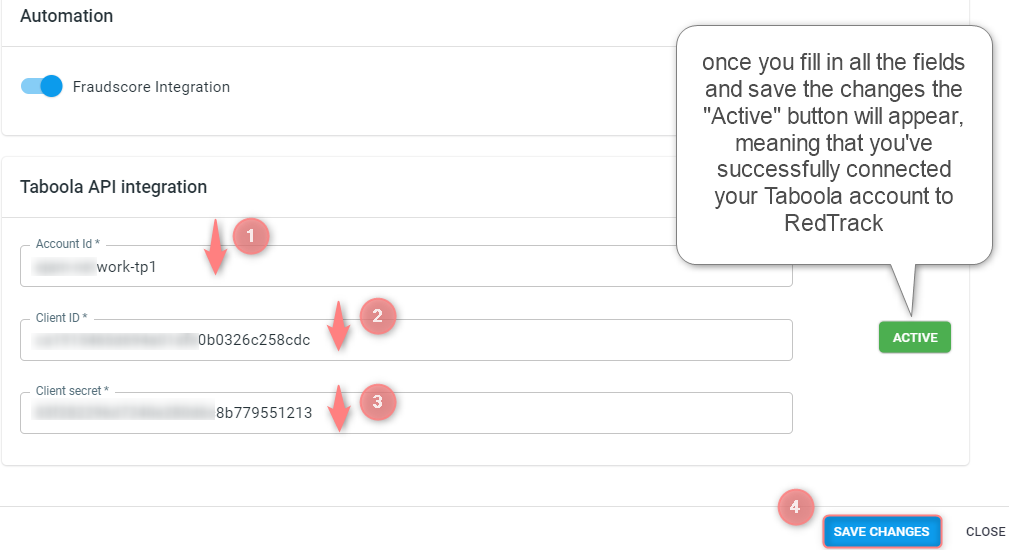Click the SAVE CHANGES button

point(881,531)
